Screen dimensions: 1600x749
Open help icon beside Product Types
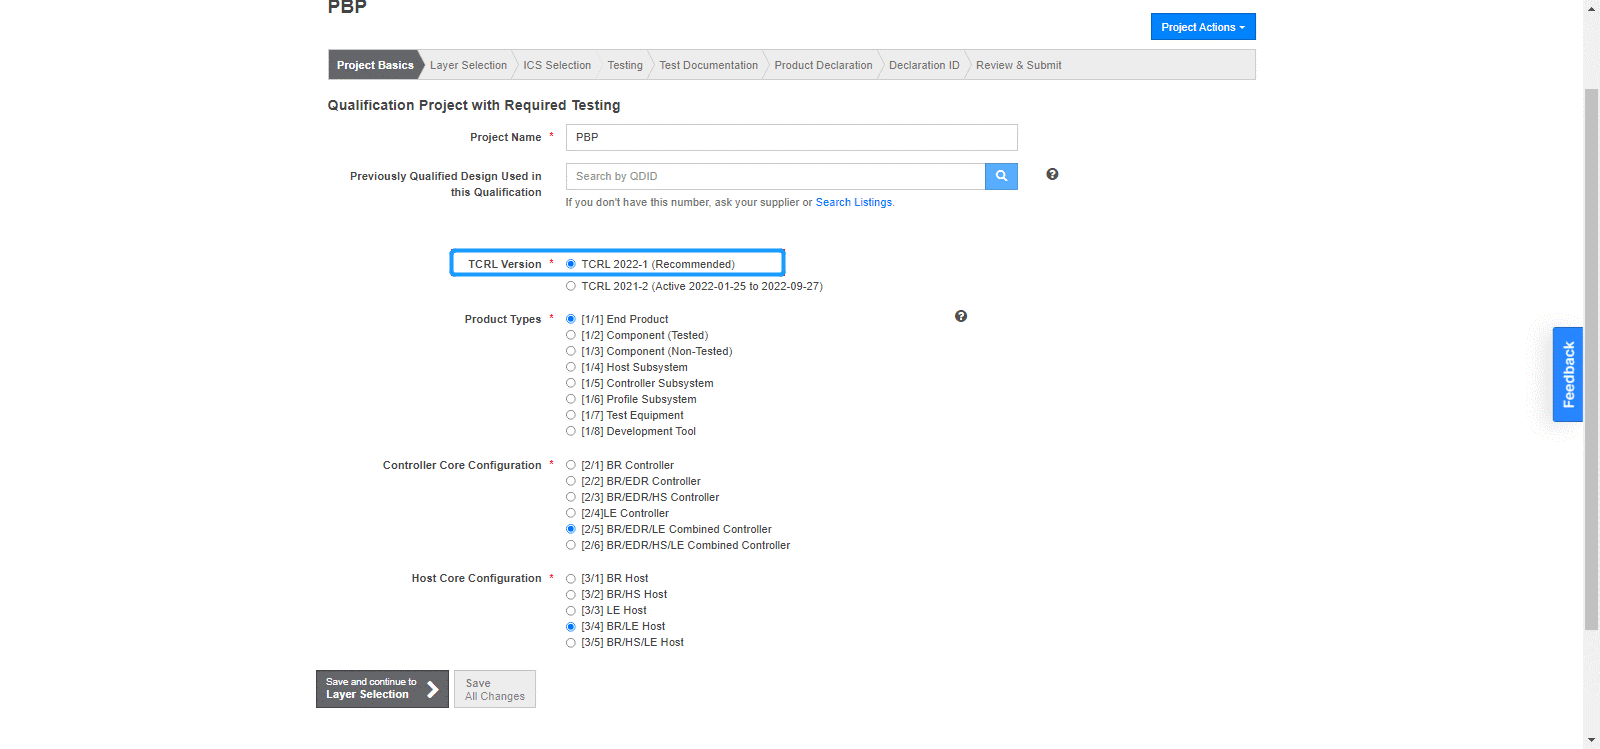click(x=961, y=316)
